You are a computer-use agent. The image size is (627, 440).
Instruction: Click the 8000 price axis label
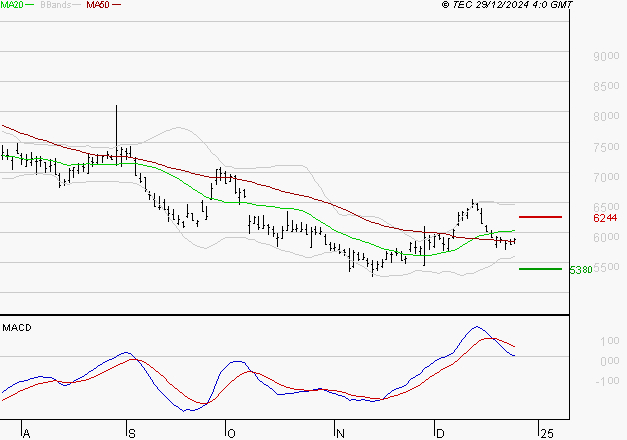coord(606,116)
